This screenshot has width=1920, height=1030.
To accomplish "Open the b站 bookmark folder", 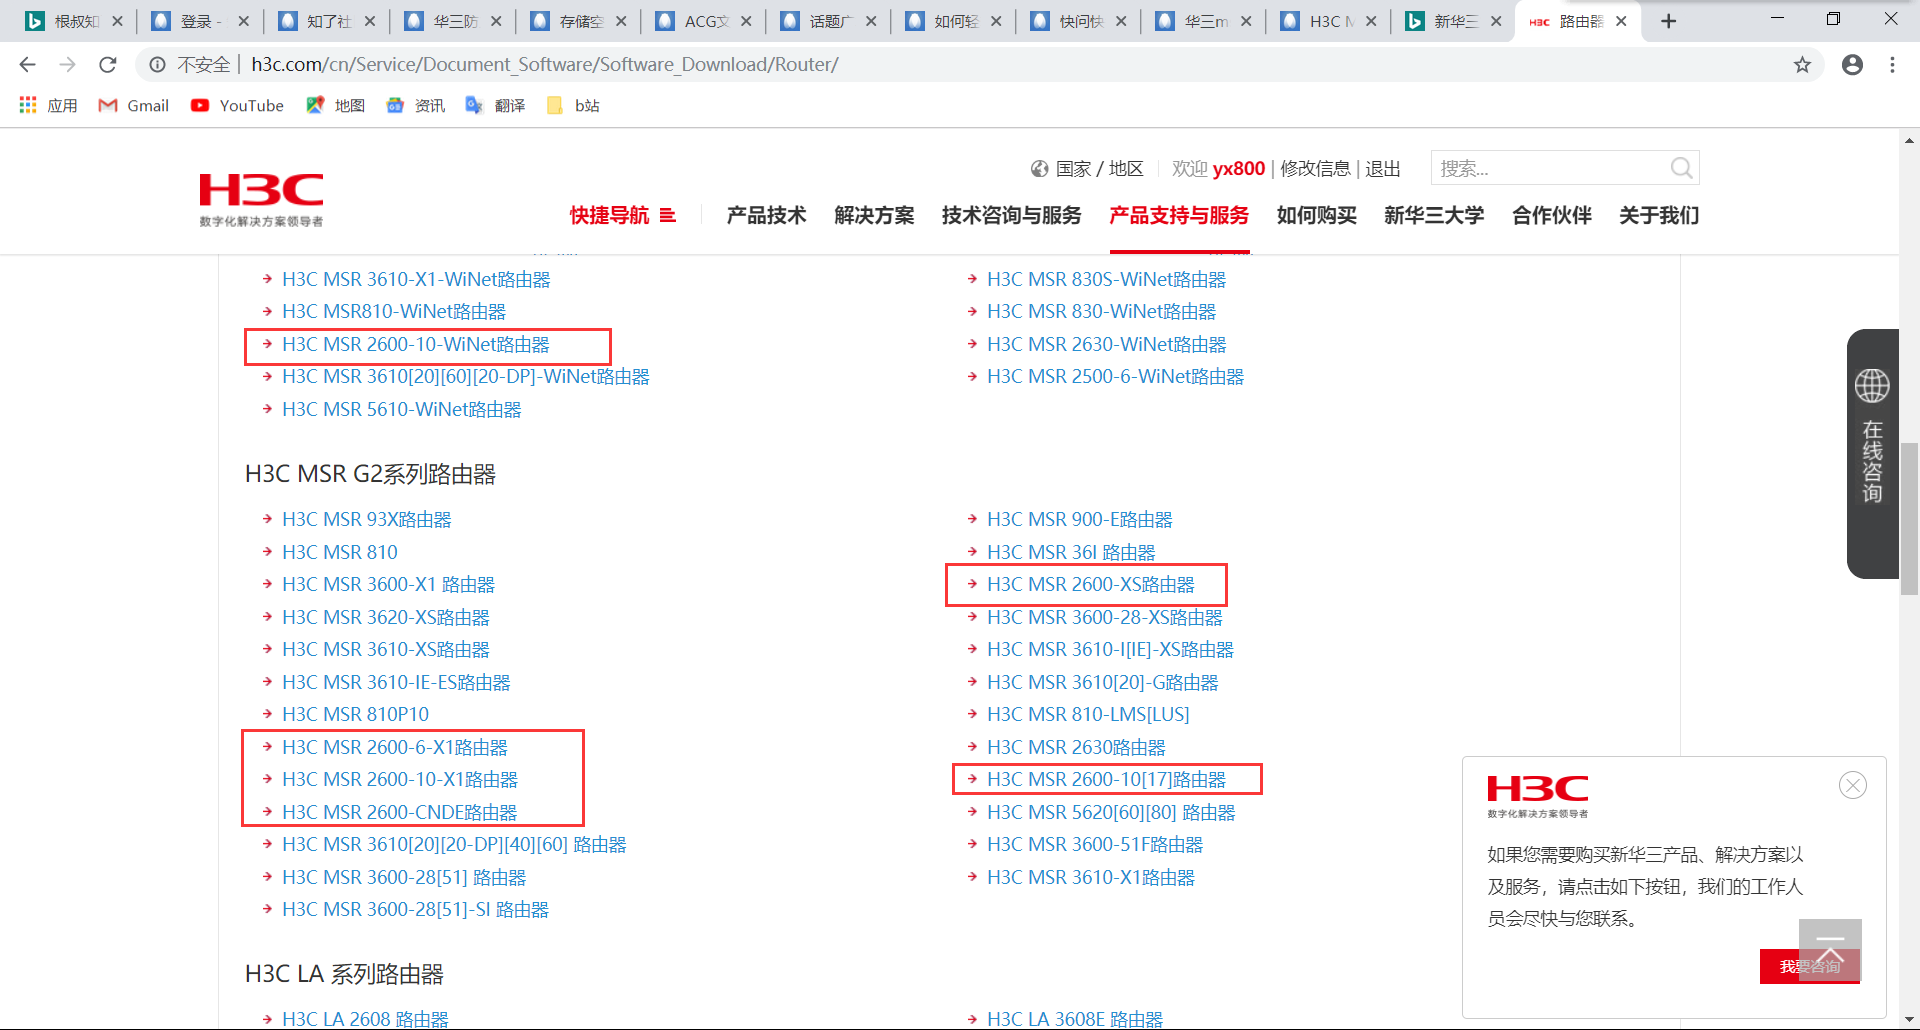I will [x=574, y=105].
